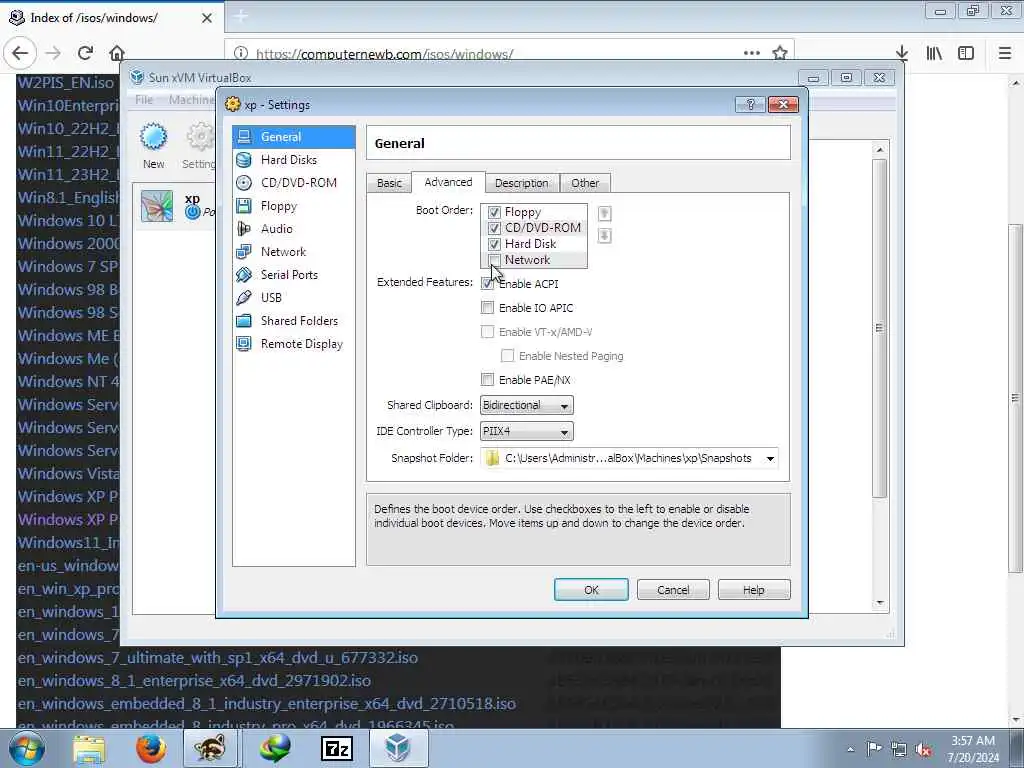Reload the page in Firefox
This screenshot has width=1024, height=768.
tap(85, 53)
